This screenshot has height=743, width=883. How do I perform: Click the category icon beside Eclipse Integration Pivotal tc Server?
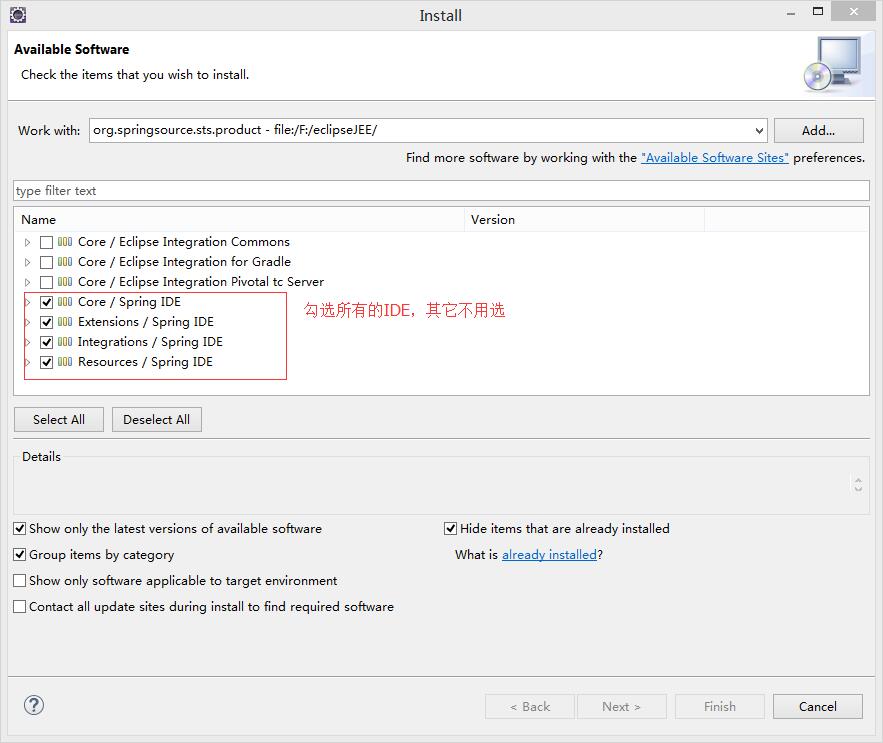[65, 282]
